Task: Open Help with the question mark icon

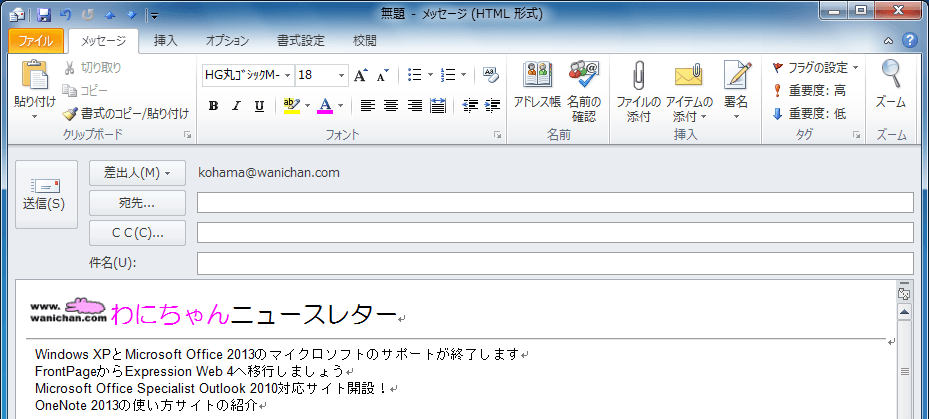Action: click(x=909, y=40)
